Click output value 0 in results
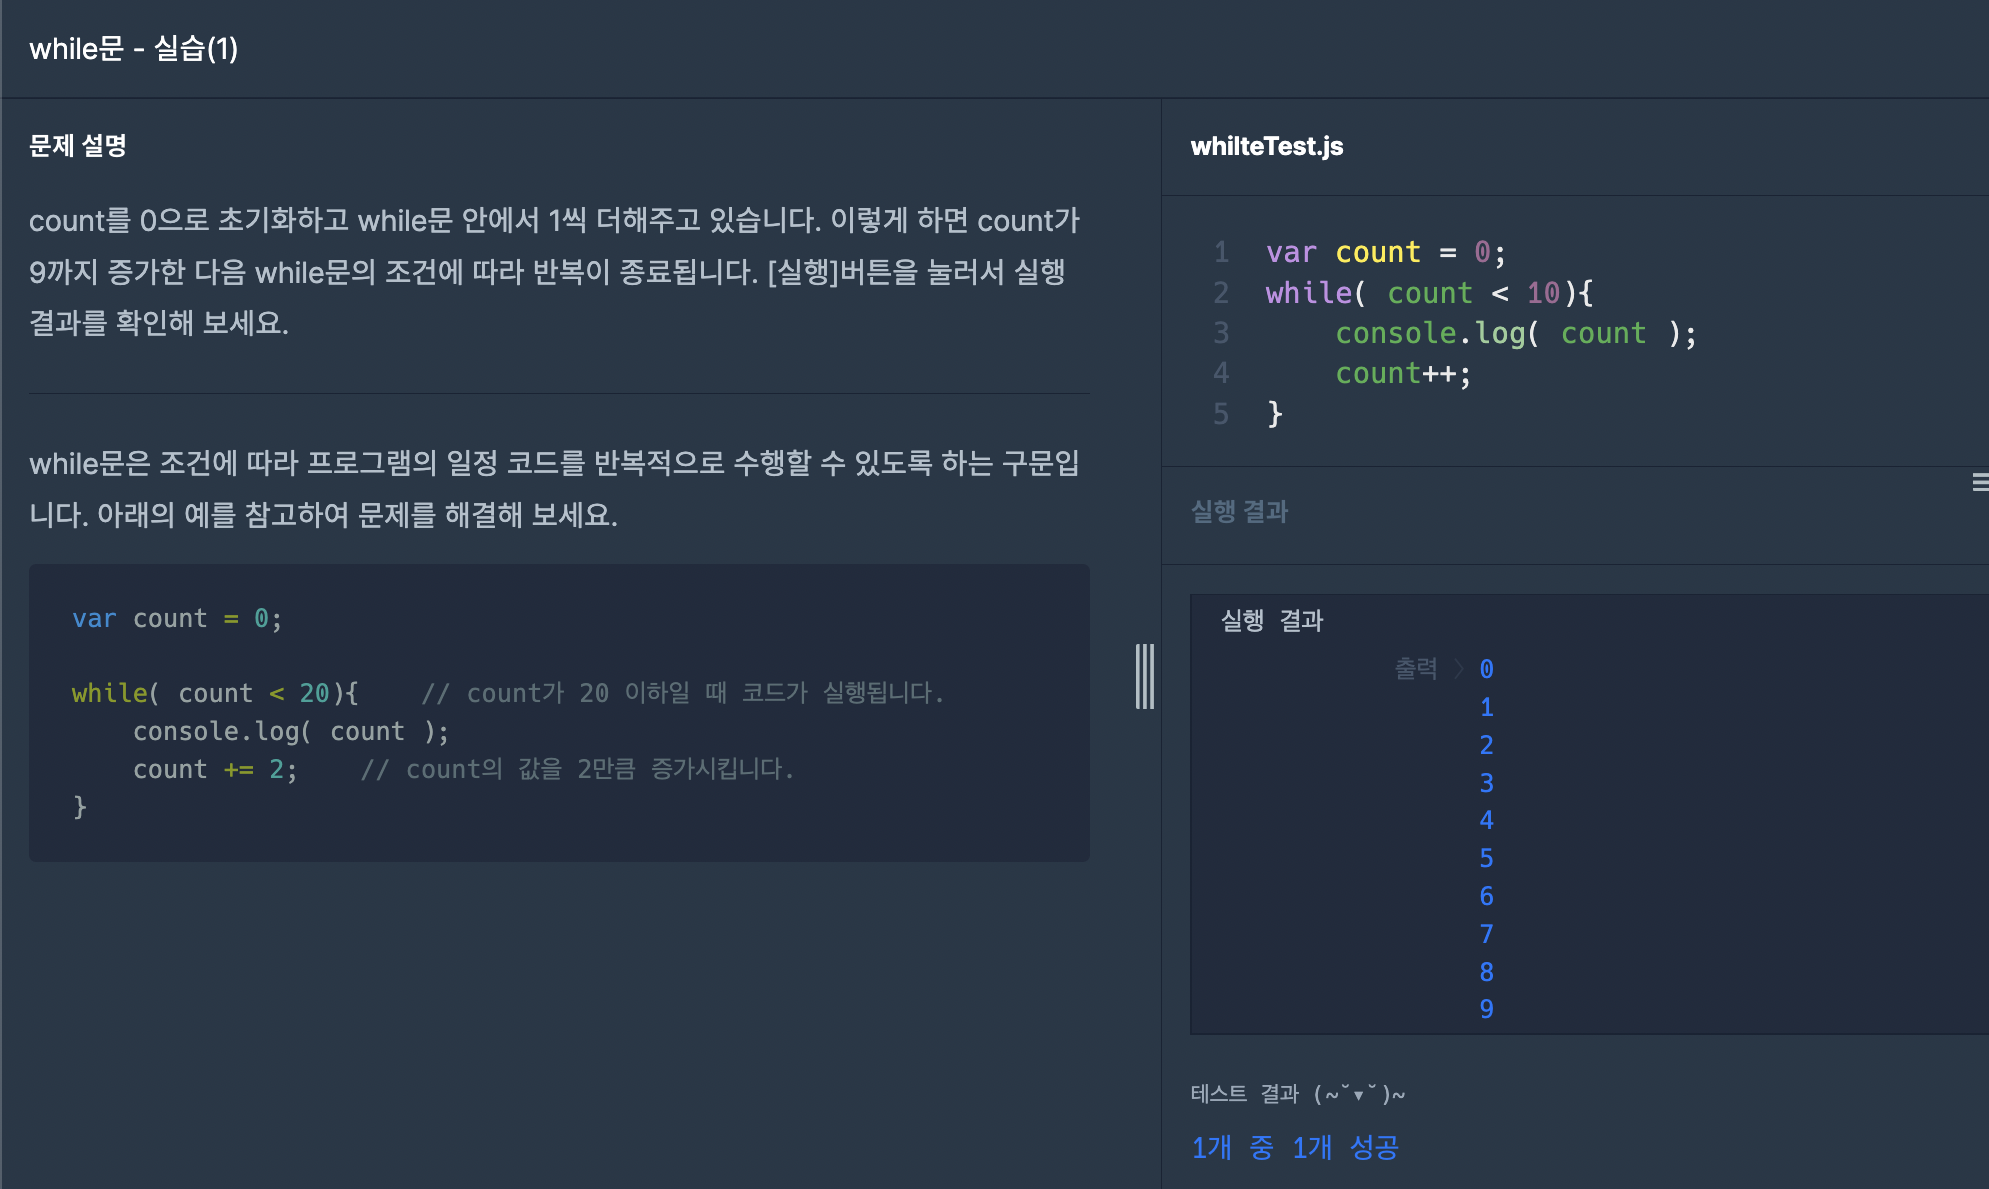This screenshot has width=1989, height=1189. point(1487,669)
